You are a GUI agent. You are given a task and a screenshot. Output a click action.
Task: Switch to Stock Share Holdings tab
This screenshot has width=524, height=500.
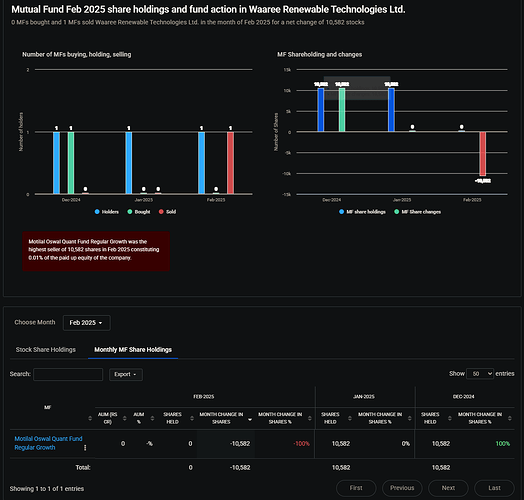[46, 350]
